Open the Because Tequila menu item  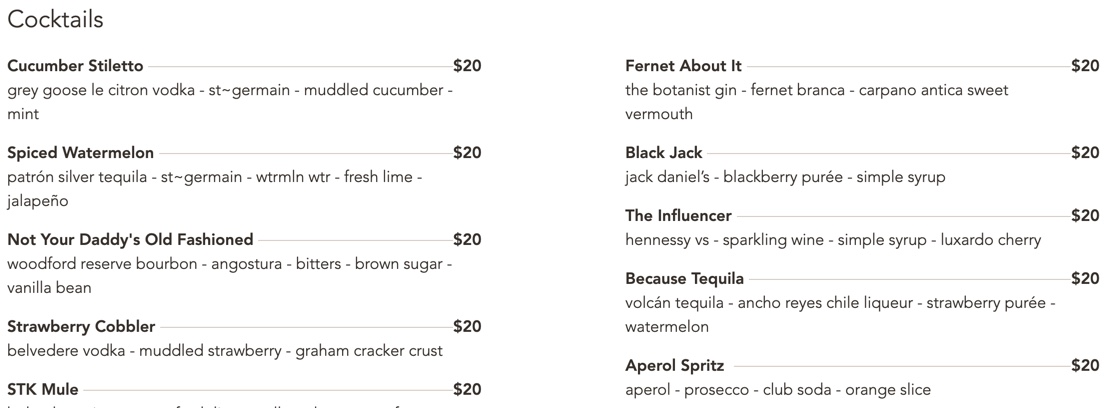(685, 277)
